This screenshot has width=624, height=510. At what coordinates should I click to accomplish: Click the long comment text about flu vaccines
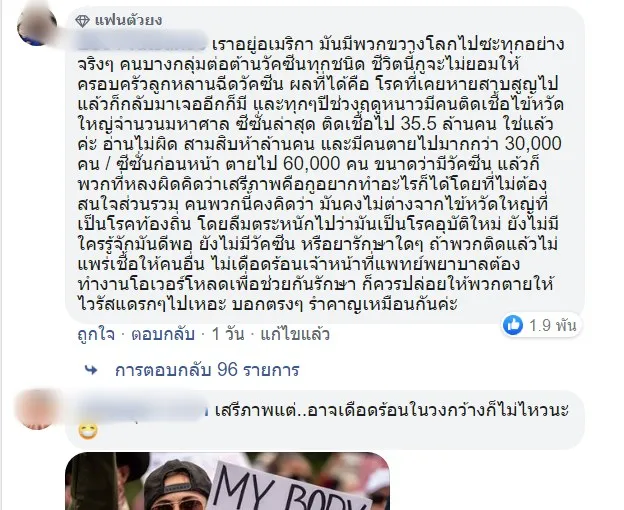(x=320, y=174)
